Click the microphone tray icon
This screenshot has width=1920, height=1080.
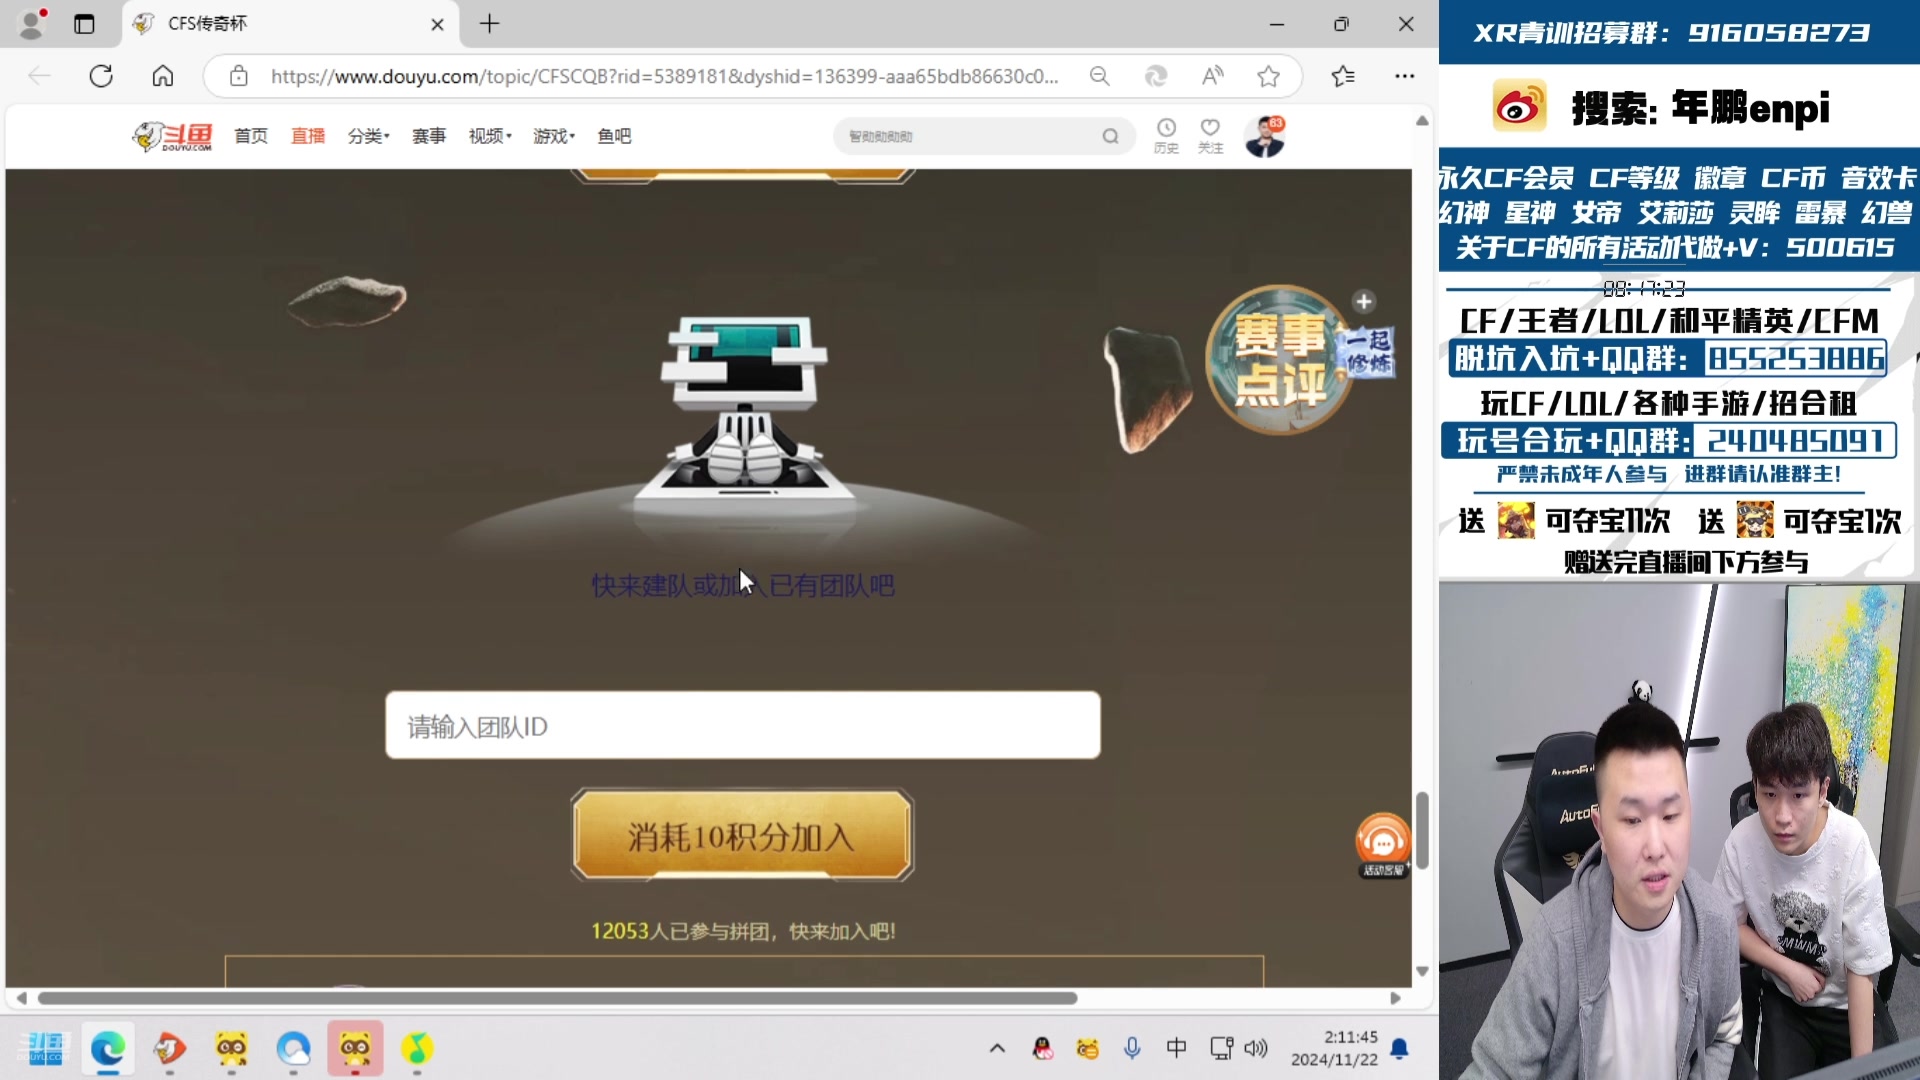(x=1132, y=1048)
